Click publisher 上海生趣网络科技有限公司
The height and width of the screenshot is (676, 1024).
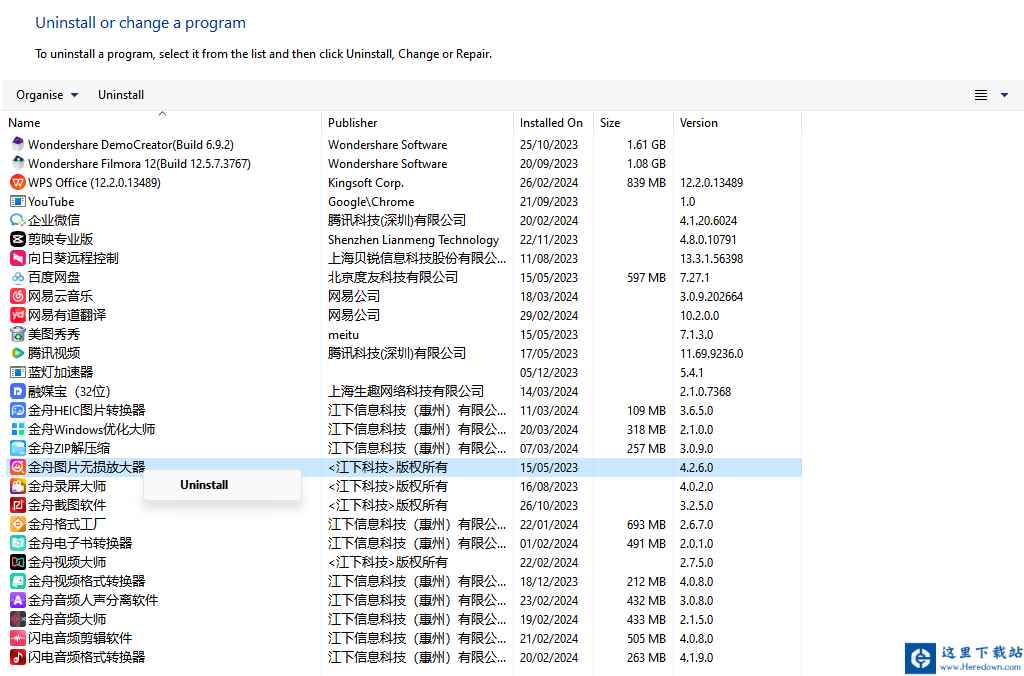click(x=406, y=391)
